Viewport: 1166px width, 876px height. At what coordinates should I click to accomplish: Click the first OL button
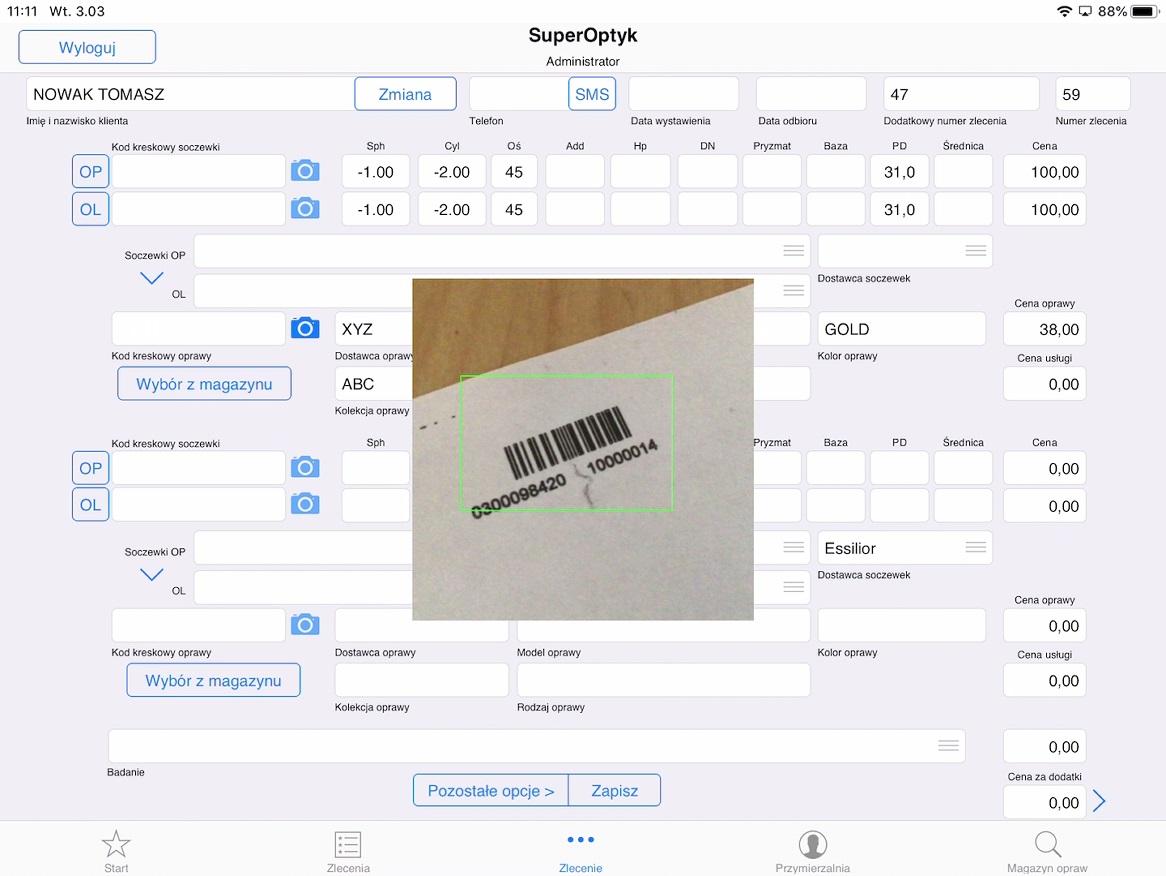pos(91,209)
